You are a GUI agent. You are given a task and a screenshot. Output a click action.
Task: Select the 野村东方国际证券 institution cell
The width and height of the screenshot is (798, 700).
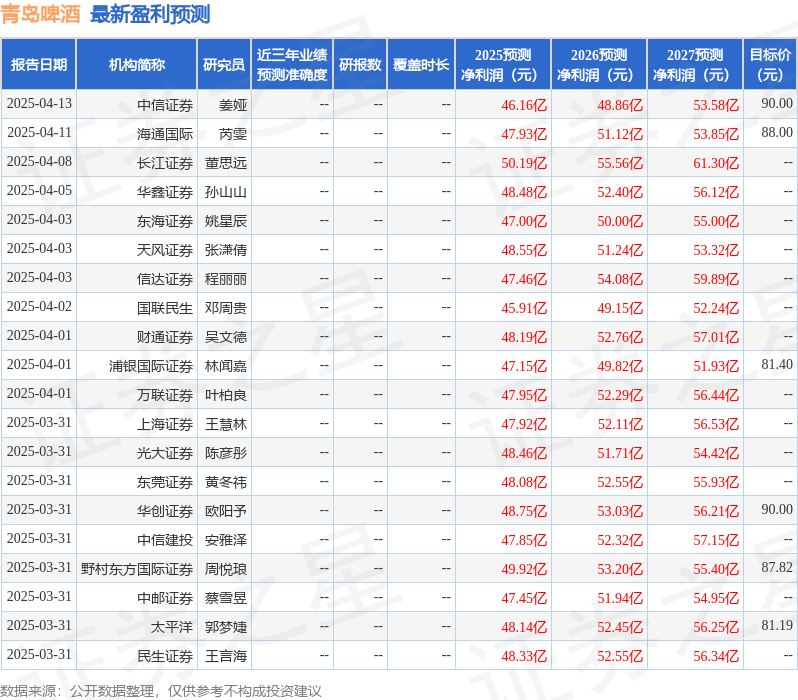[x=137, y=570]
